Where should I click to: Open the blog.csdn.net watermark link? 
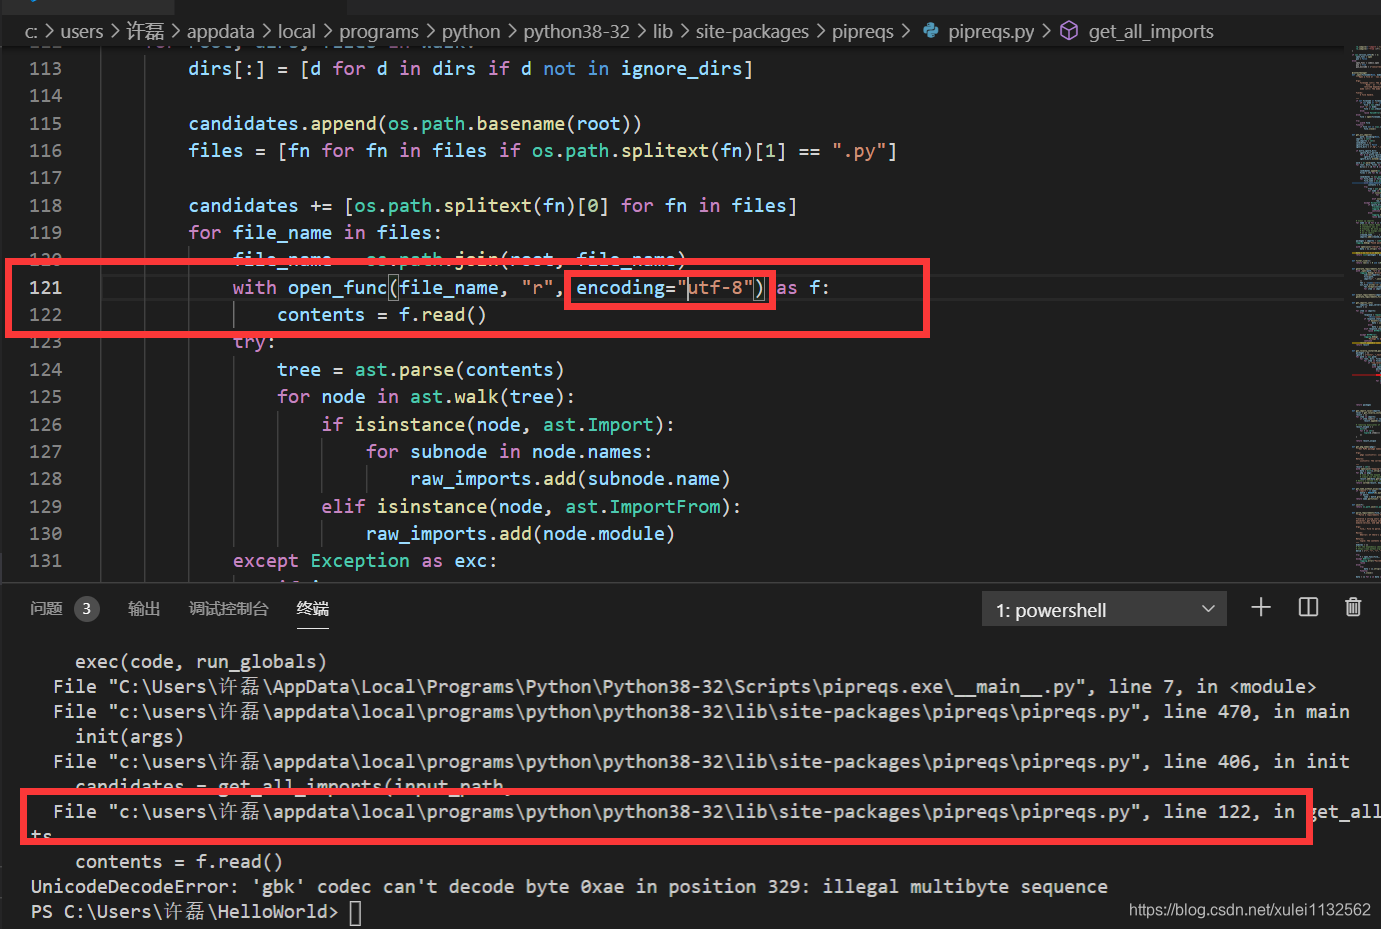point(1250,910)
